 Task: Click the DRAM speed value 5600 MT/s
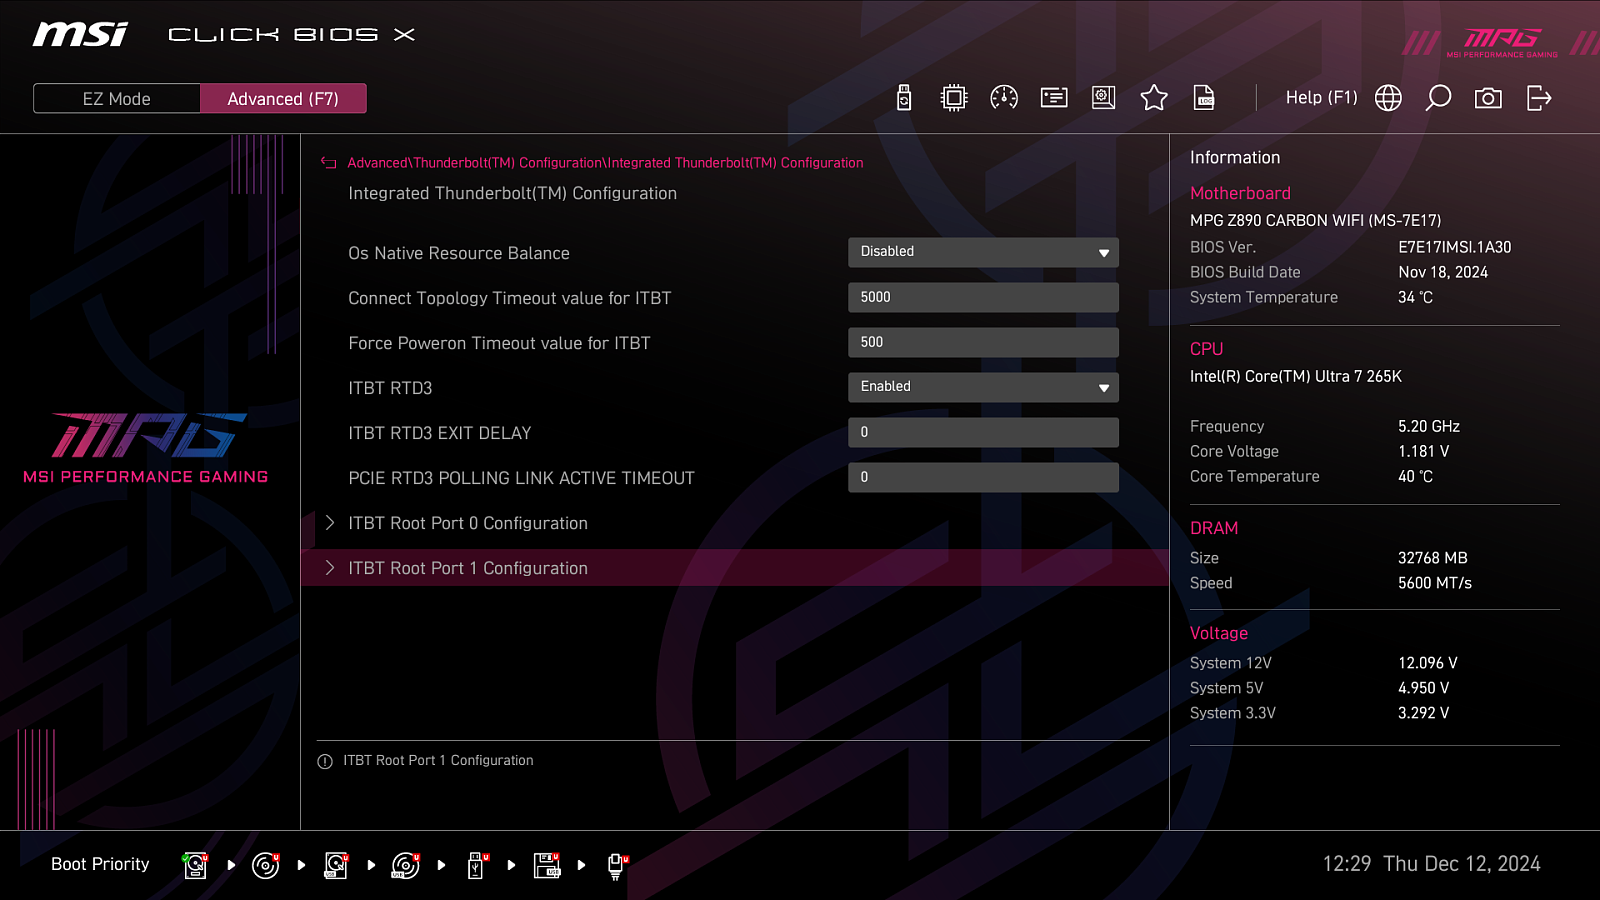pos(1435,583)
